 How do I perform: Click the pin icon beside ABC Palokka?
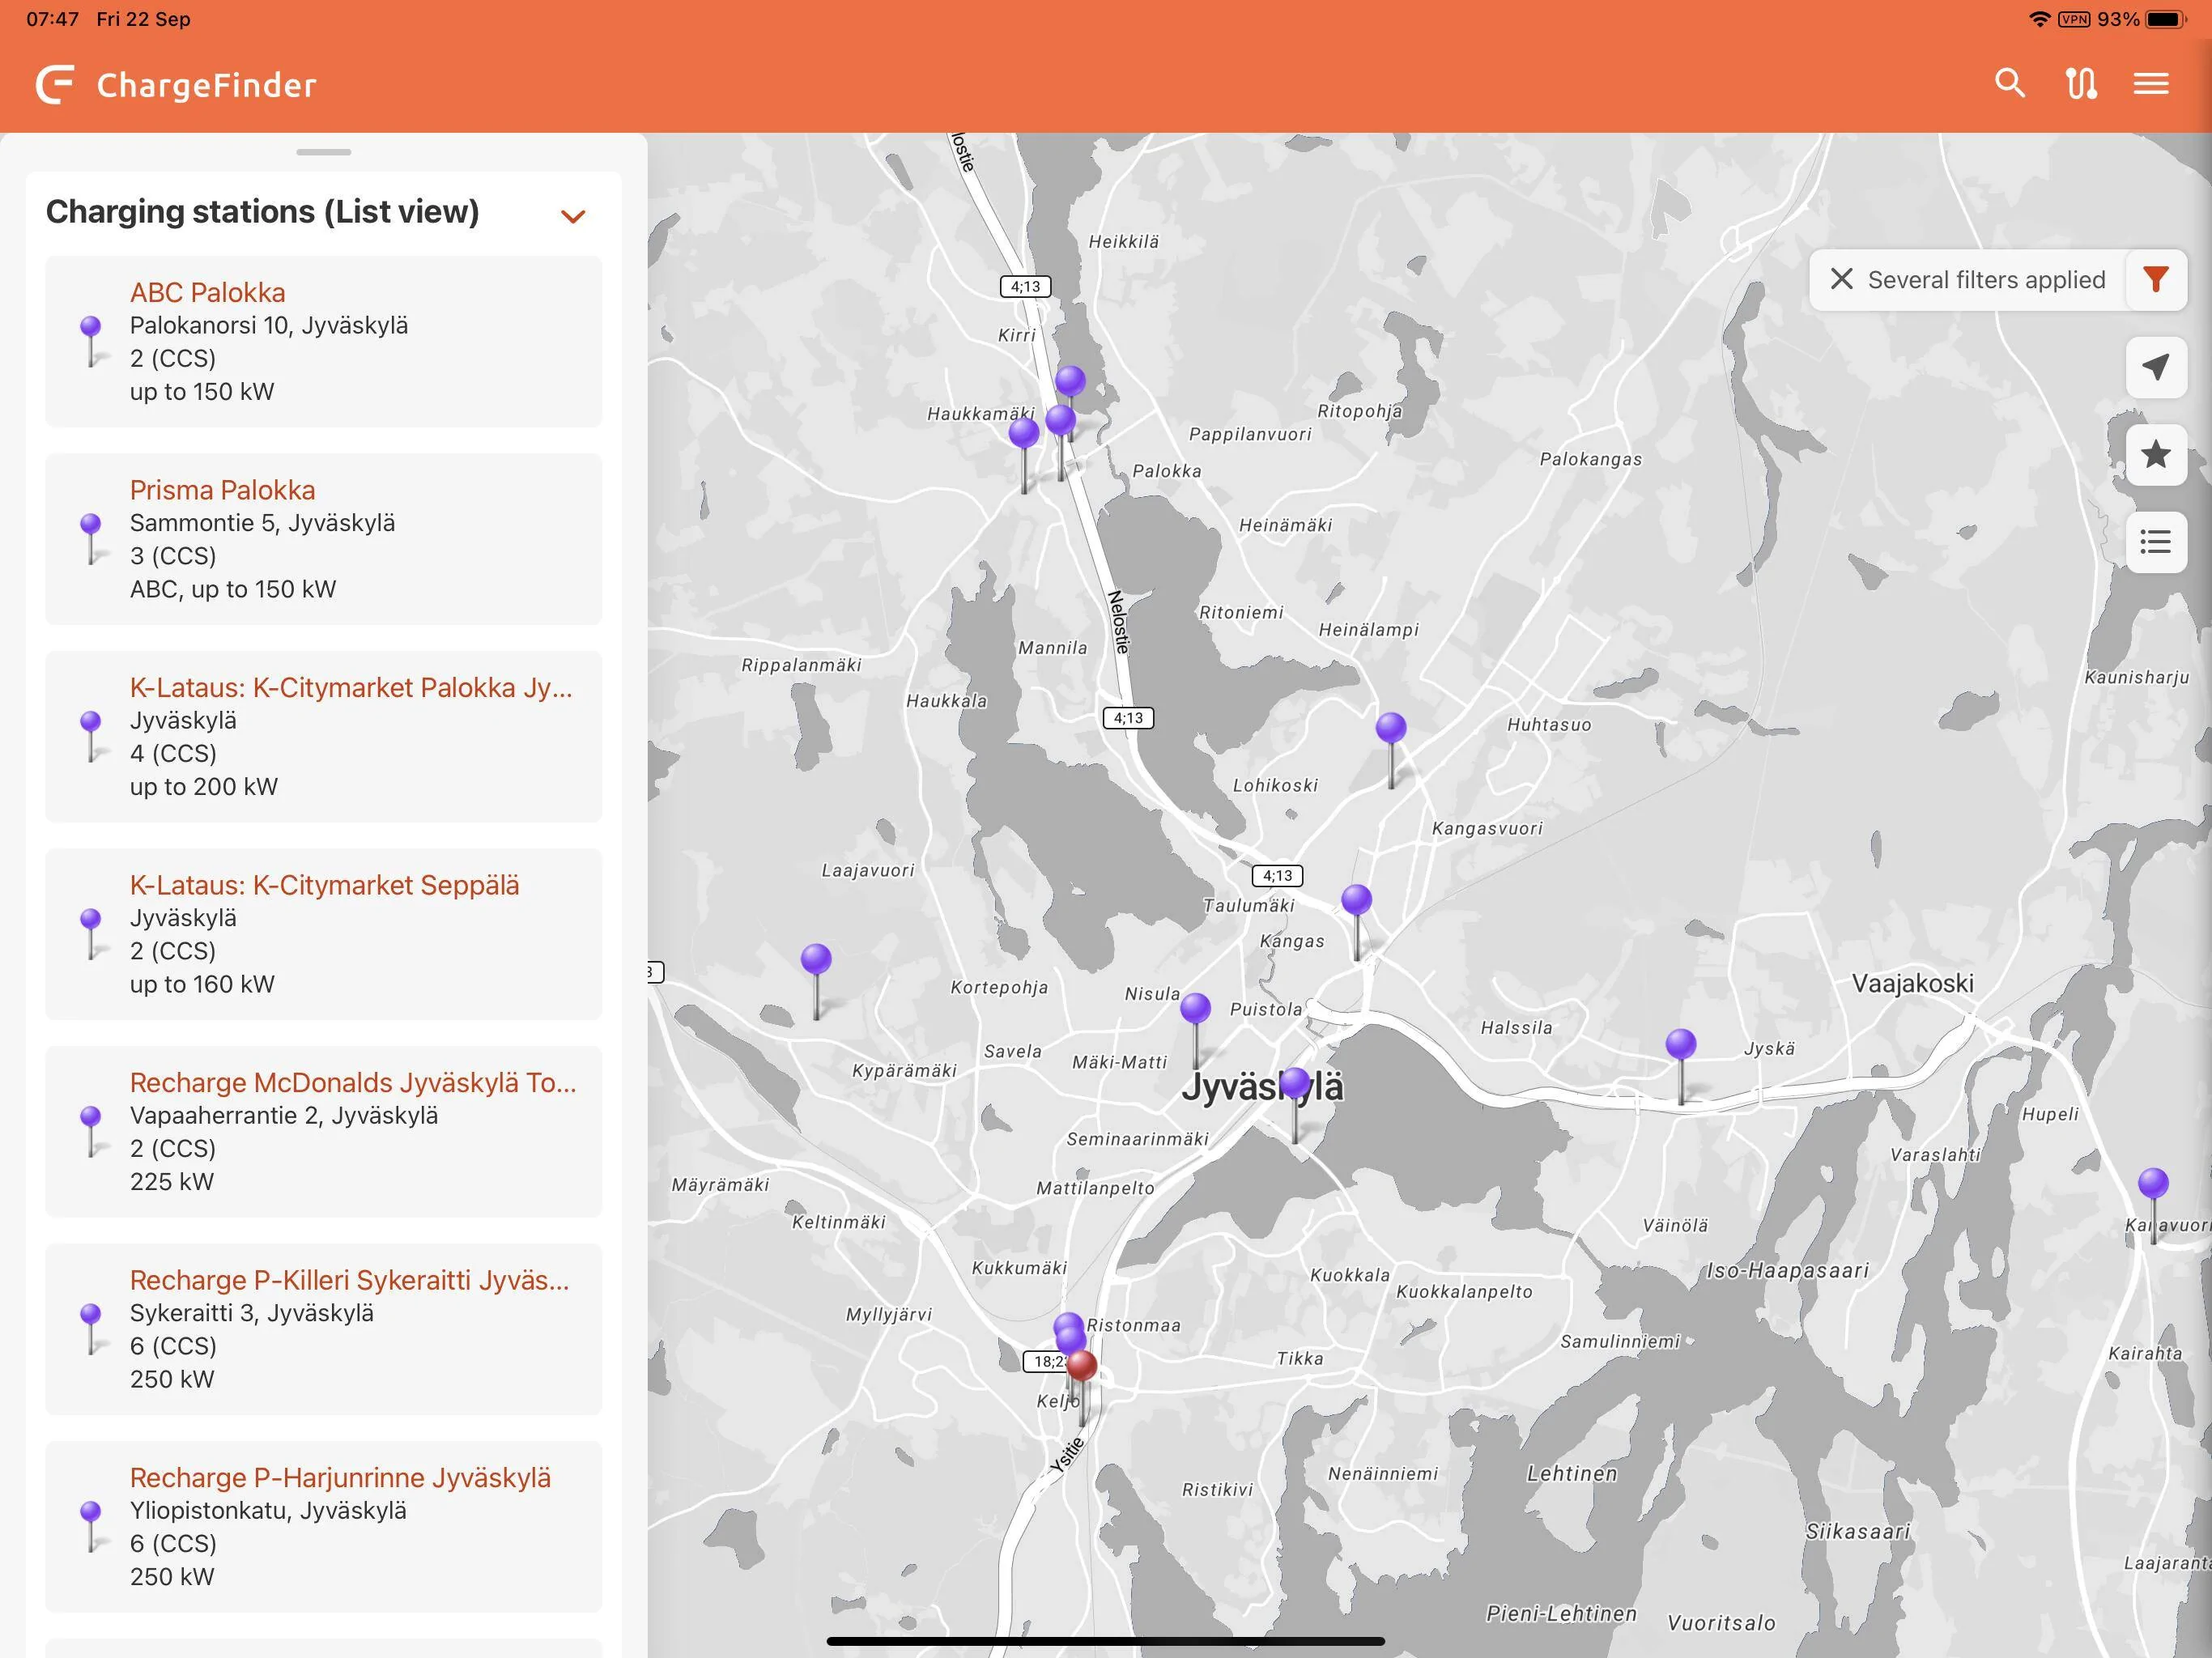pos(91,341)
